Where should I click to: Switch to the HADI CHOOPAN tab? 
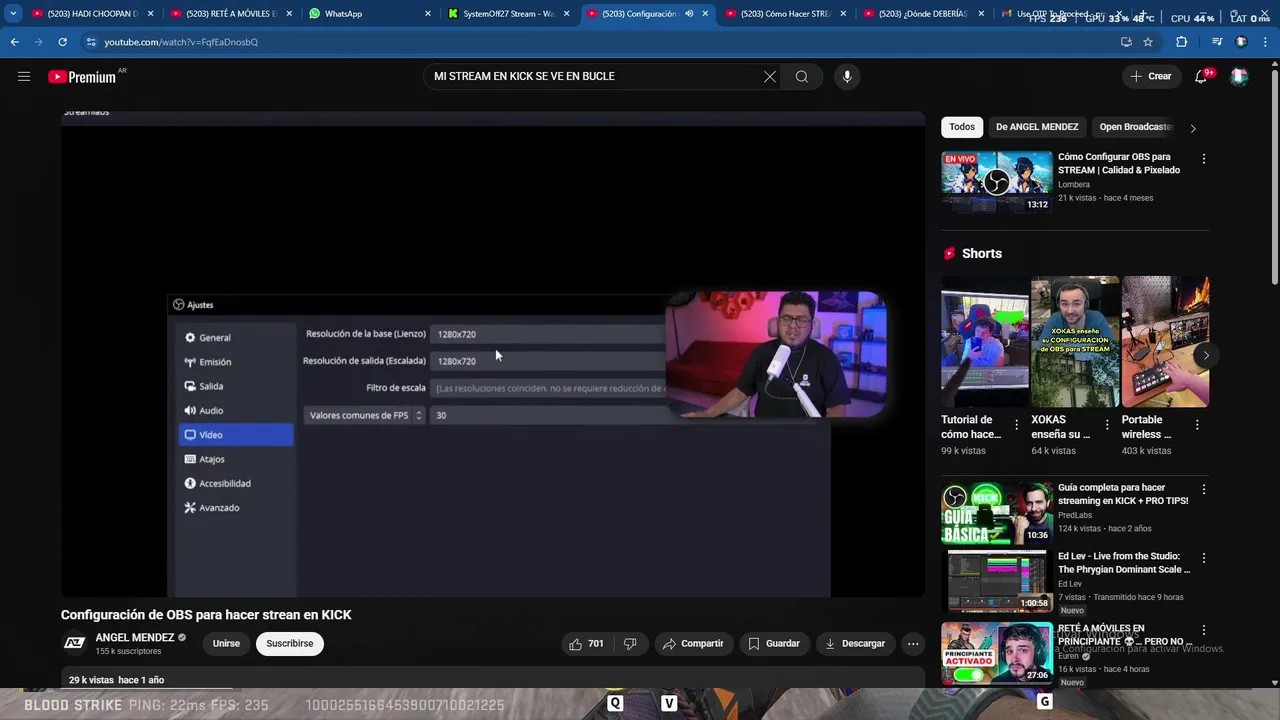92,14
